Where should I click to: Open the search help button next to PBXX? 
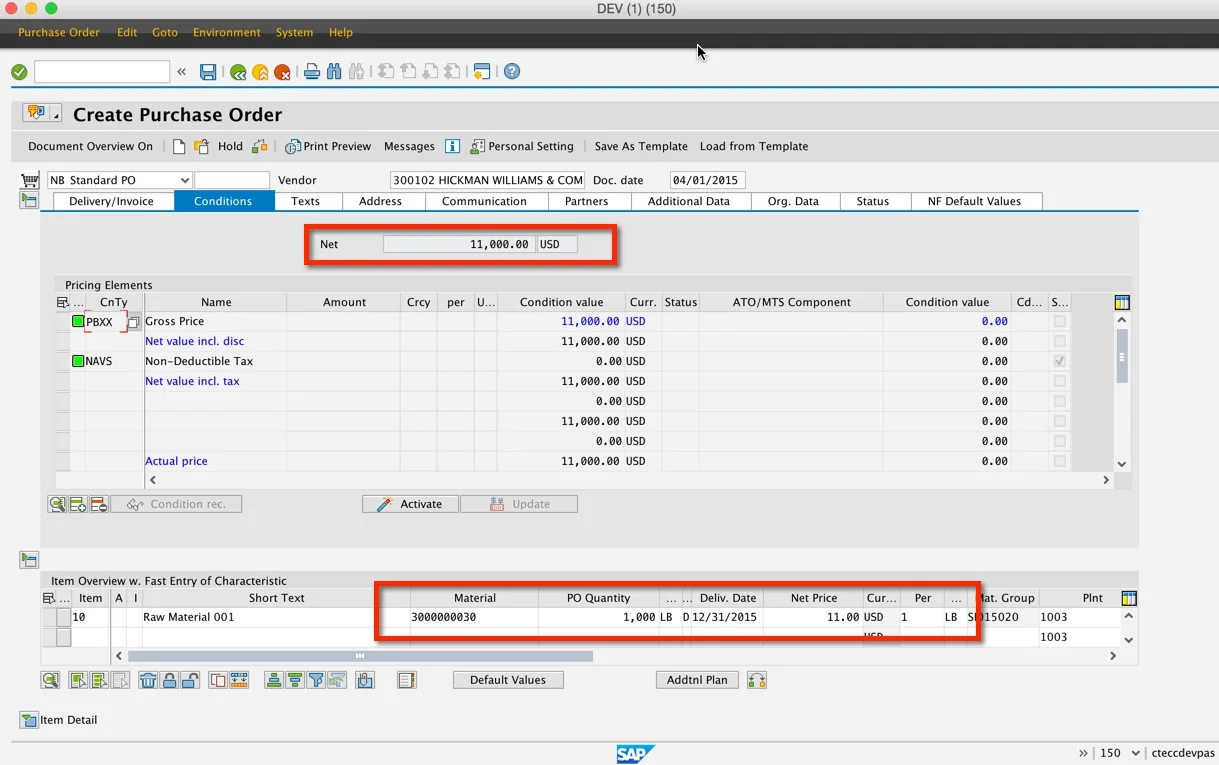[133, 322]
